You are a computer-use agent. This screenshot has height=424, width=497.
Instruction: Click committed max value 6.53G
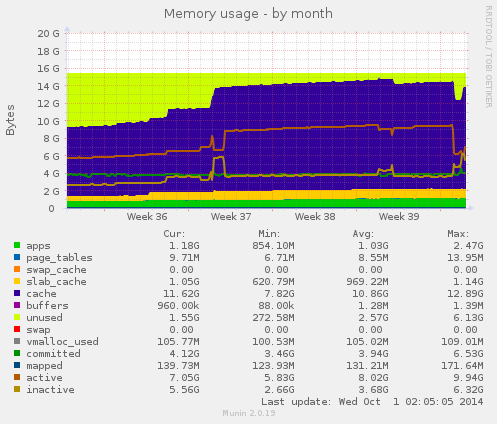pyautogui.click(x=468, y=354)
